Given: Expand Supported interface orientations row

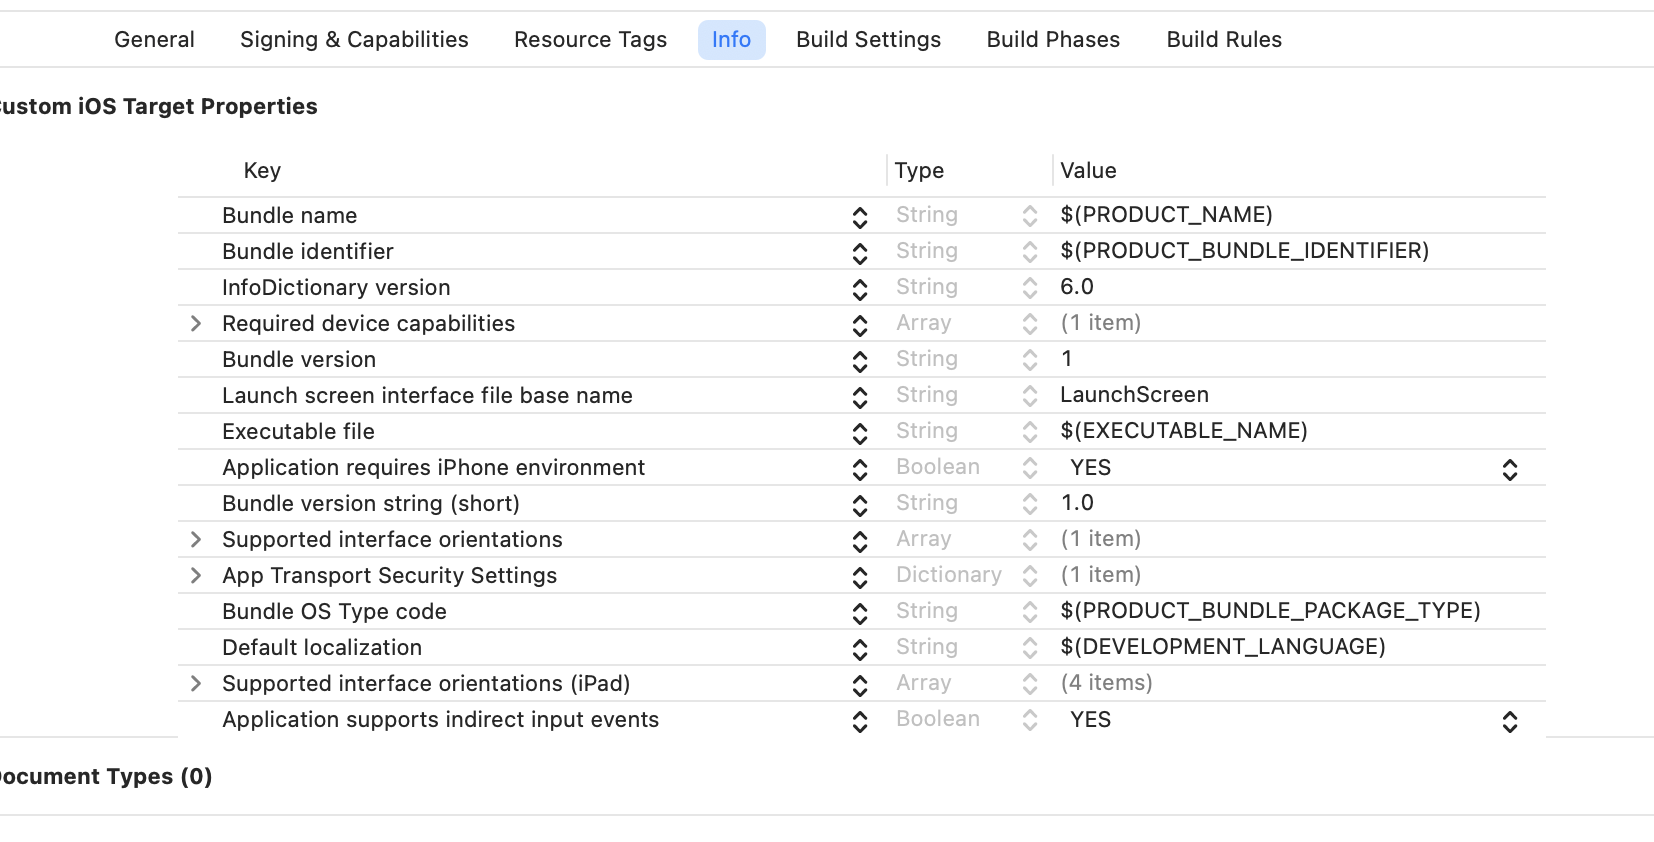Looking at the screenshot, I should click(x=196, y=540).
